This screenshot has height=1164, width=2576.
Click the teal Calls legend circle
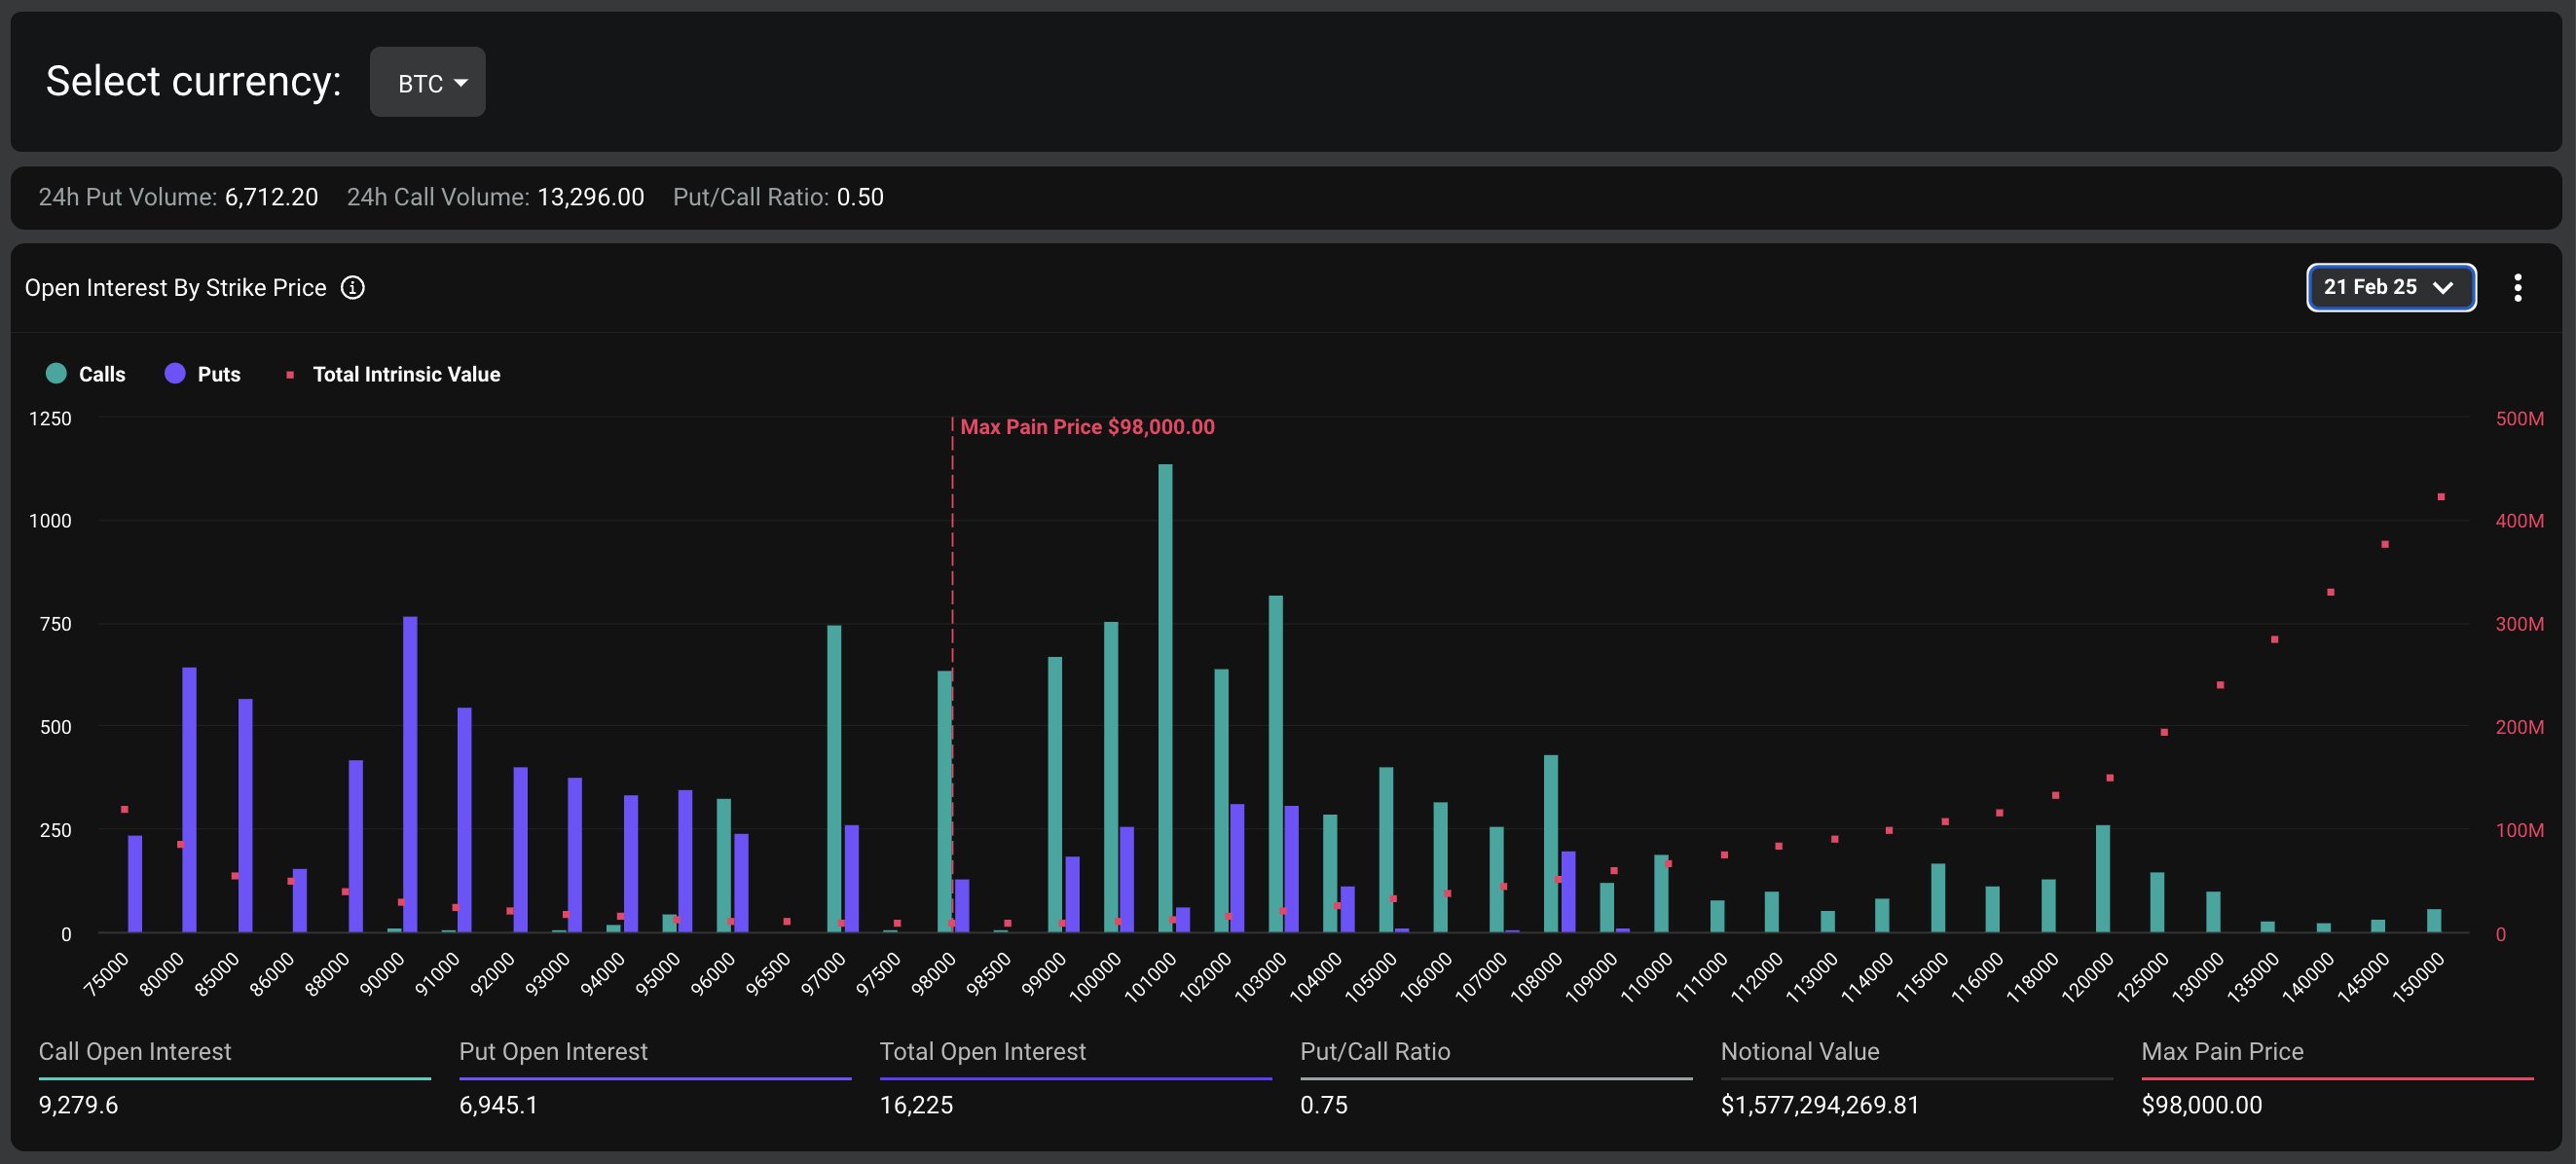point(56,374)
